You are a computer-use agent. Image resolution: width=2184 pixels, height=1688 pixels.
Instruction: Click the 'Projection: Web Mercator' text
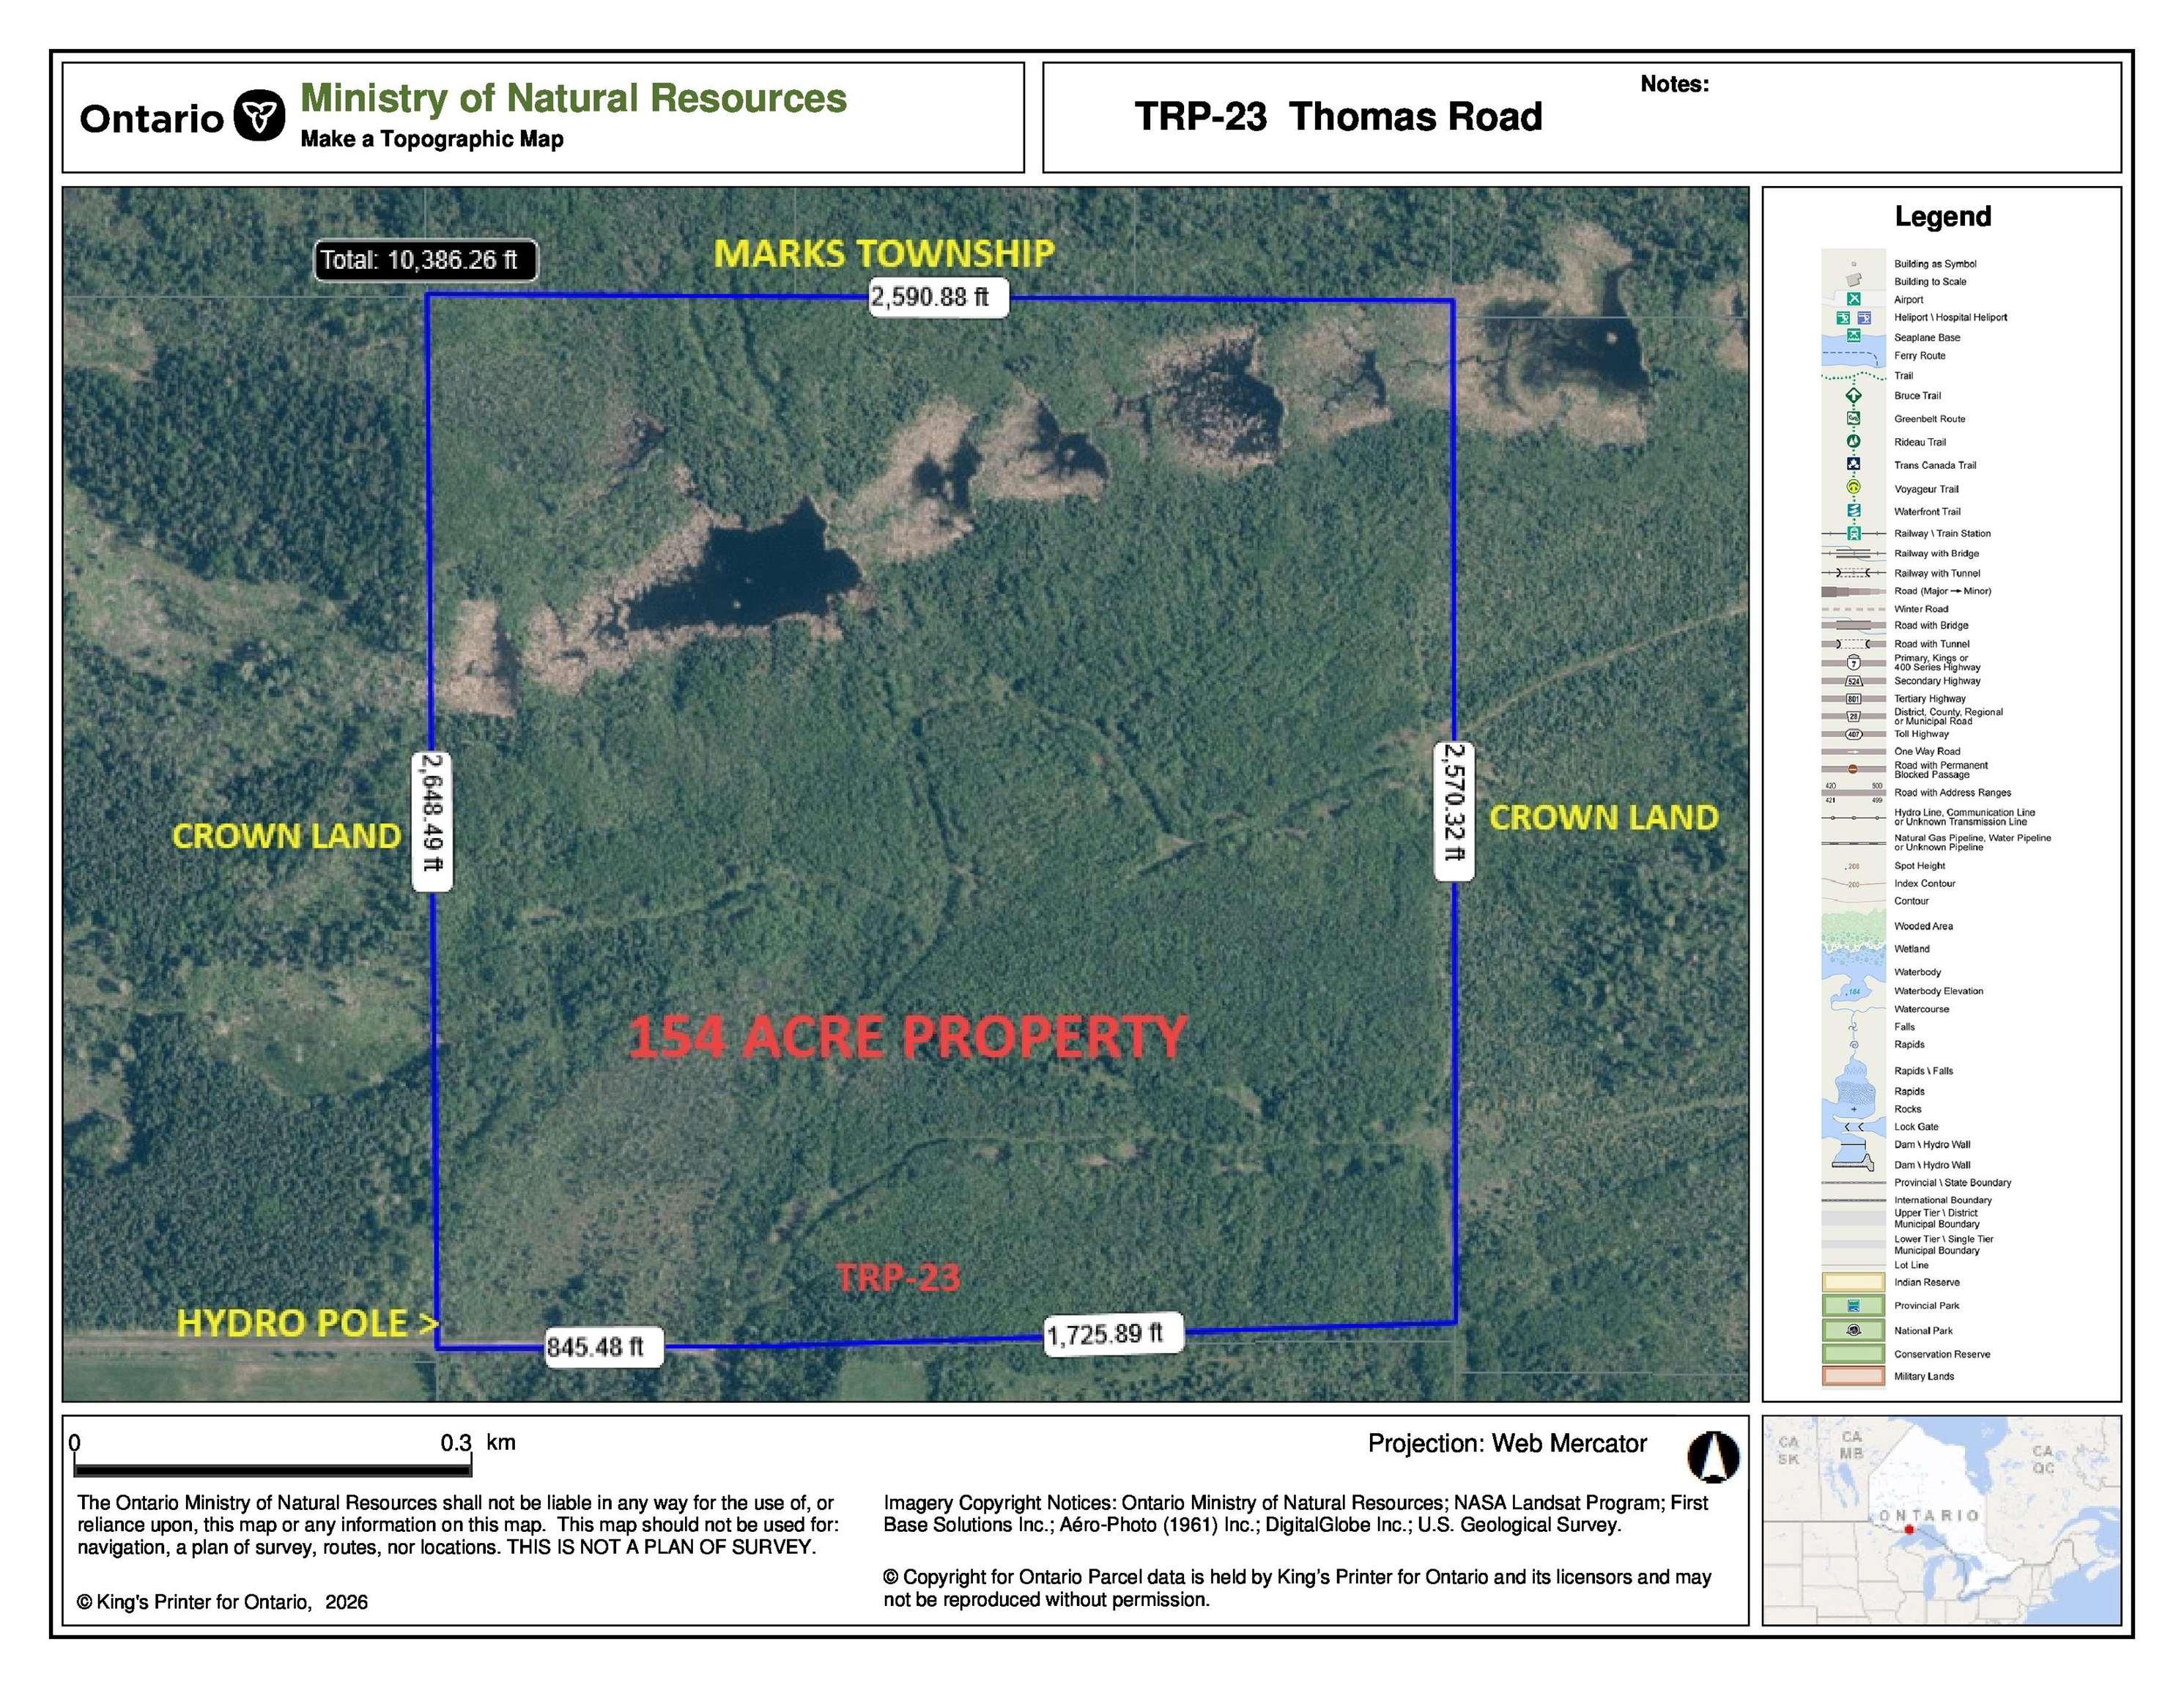pyautogui.click(x=1507, y=1443)
